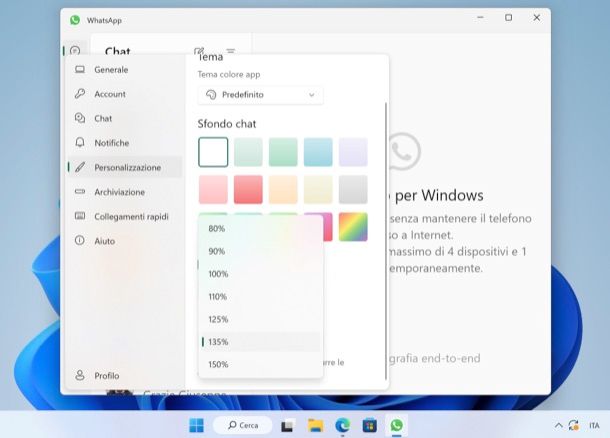Show hidden system tray icons
The image size is (610, 438).
(x=558, y=425)
